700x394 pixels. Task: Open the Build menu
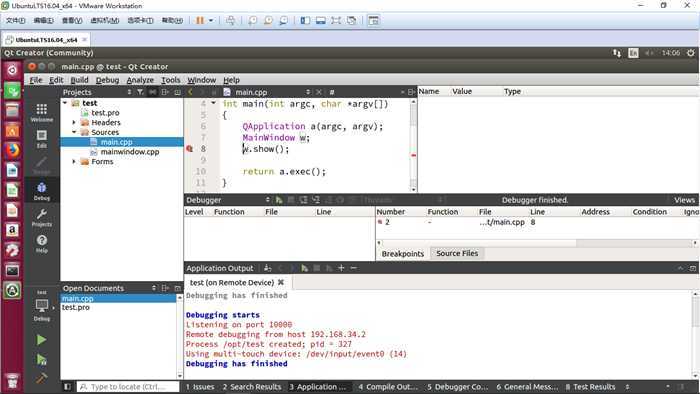tap(79, 80)
